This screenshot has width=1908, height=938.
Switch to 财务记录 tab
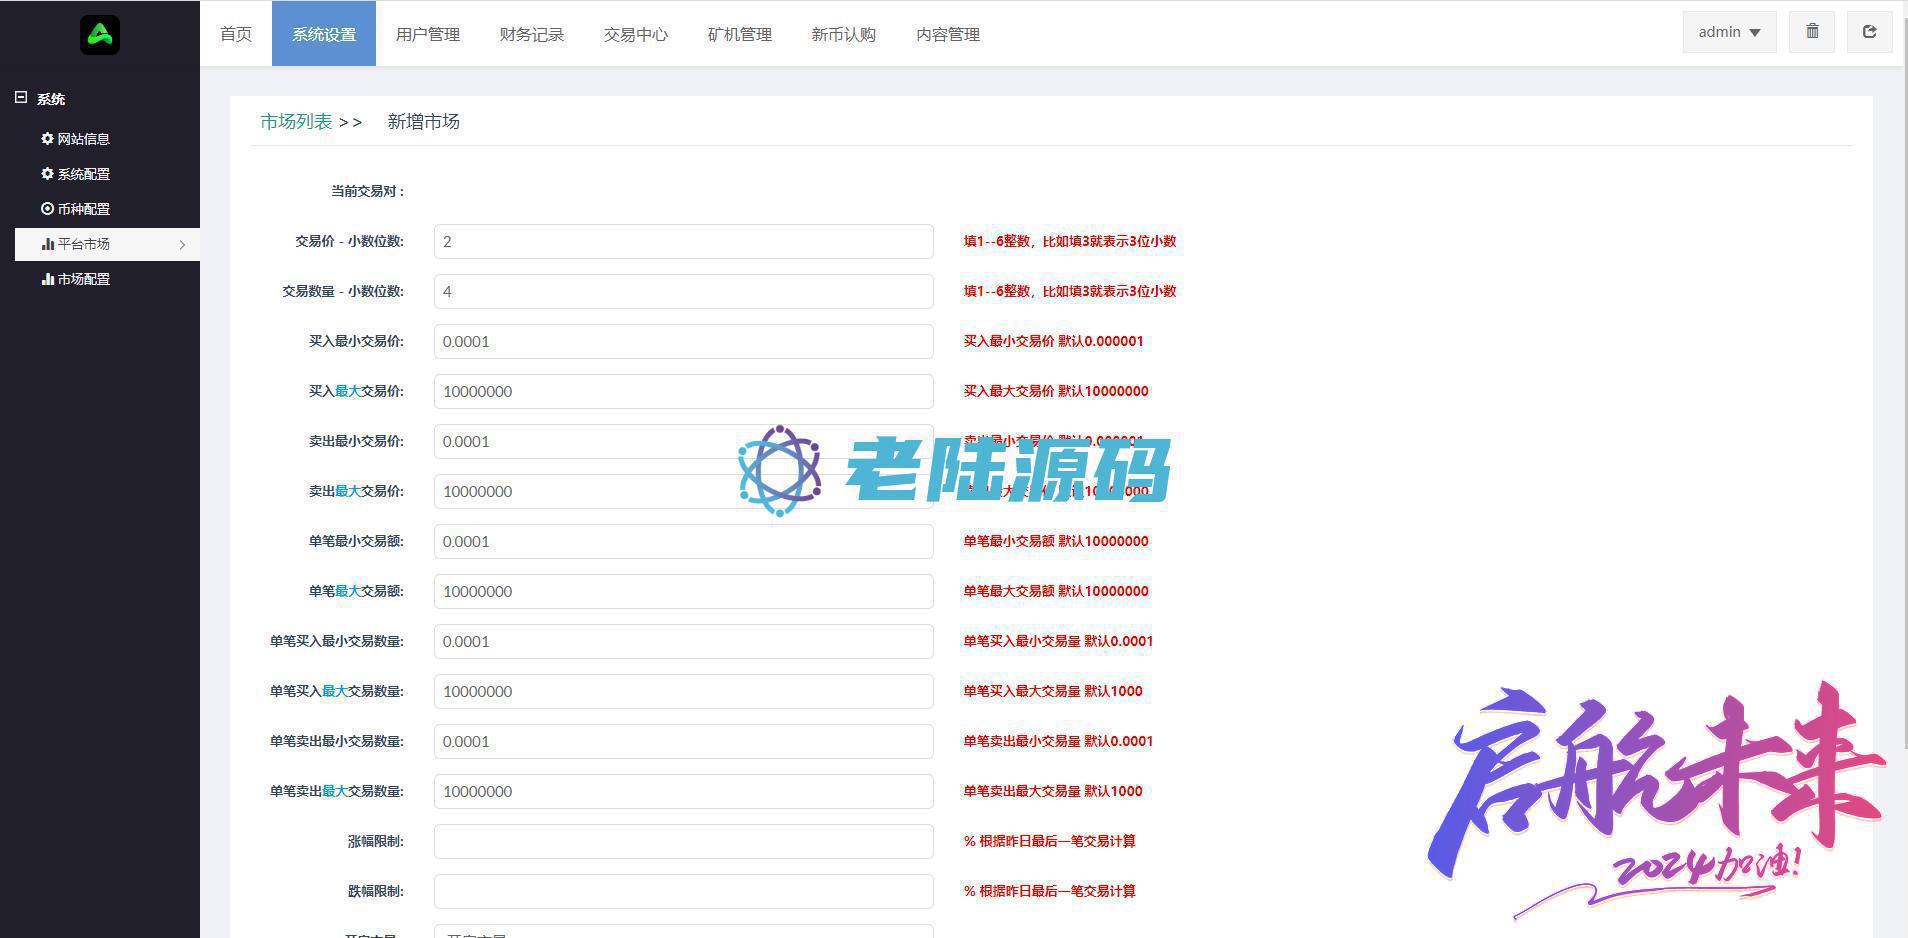(x=532, y=34)
